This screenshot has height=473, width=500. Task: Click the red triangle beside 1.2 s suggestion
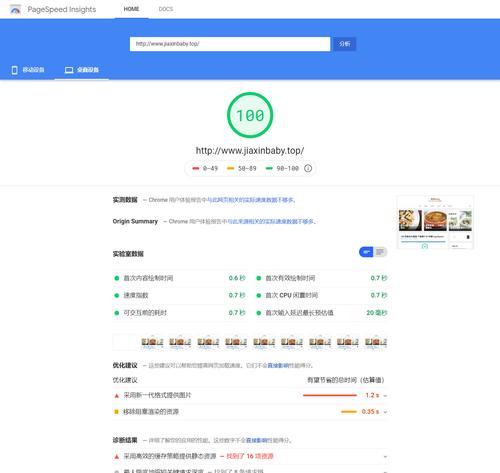coord(117,396)
